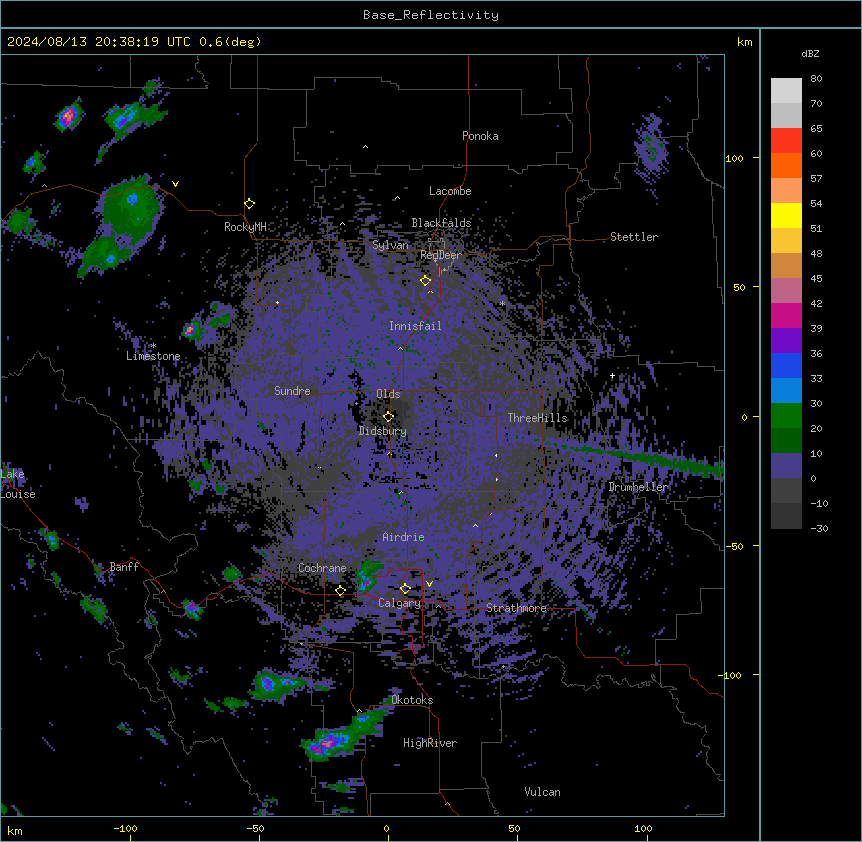
Task: Click the Blackfalds label
Action: 441,223
